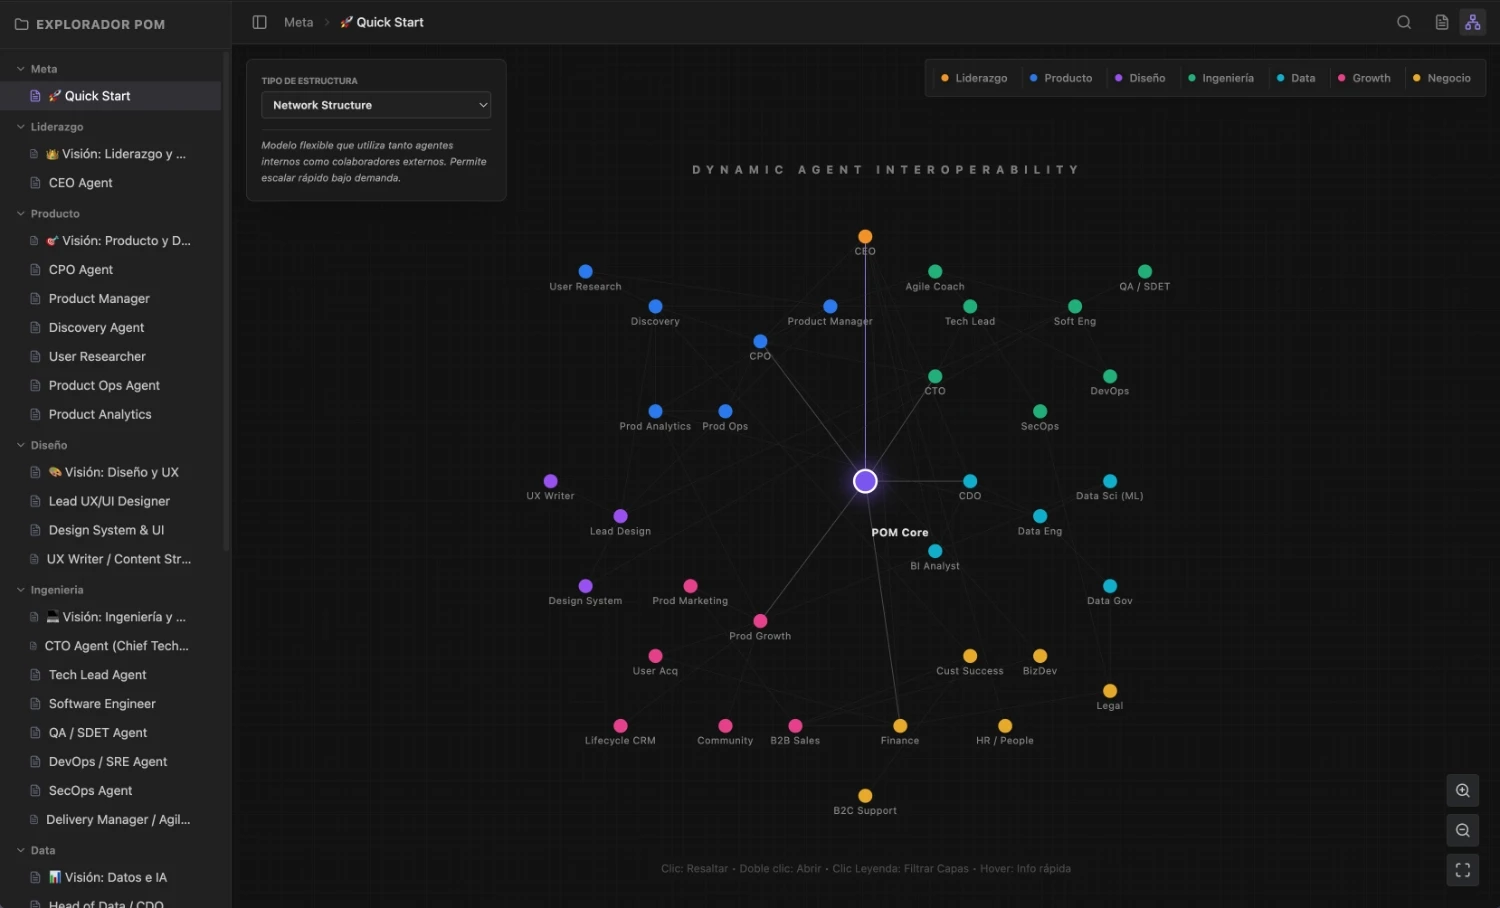The image size is (1500, 908).
Task: Highlight the Legal node
Action: coord(1110,691)
